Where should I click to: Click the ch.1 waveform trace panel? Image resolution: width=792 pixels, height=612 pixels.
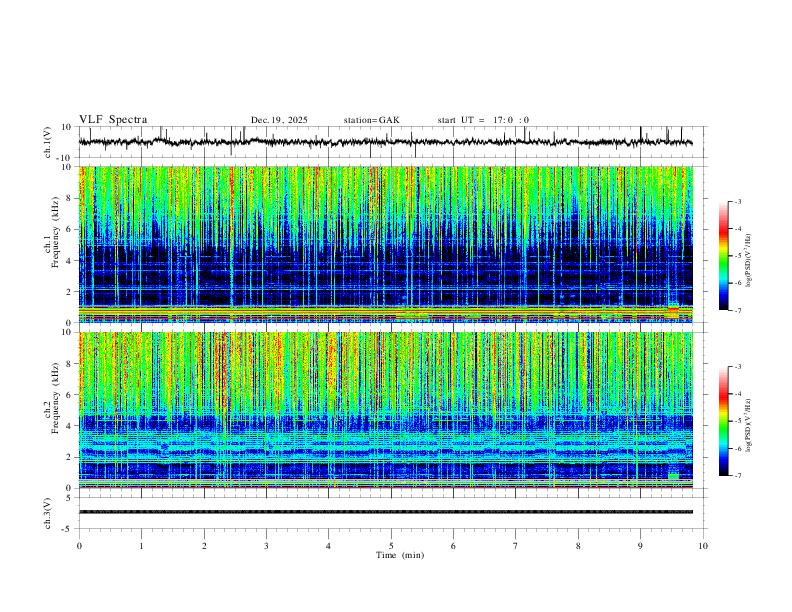tap(393, 142)
